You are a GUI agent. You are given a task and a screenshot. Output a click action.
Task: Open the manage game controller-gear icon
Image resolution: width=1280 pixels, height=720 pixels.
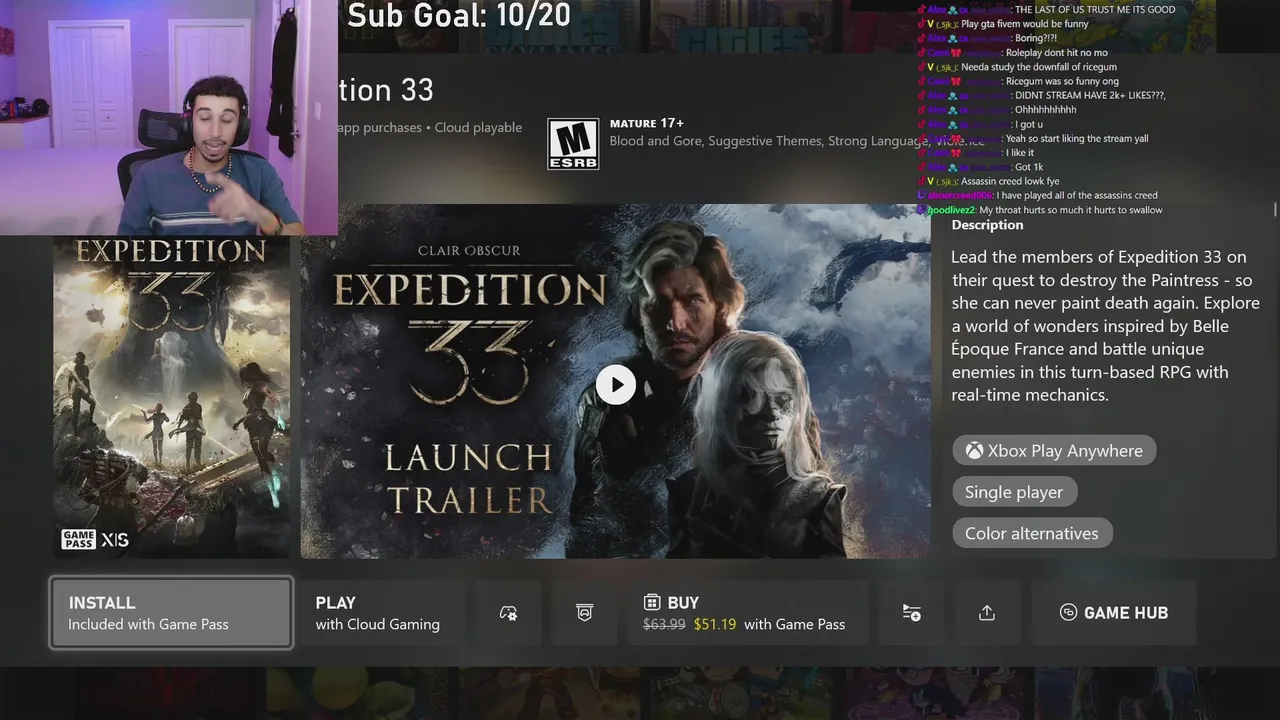coord(508,613)
